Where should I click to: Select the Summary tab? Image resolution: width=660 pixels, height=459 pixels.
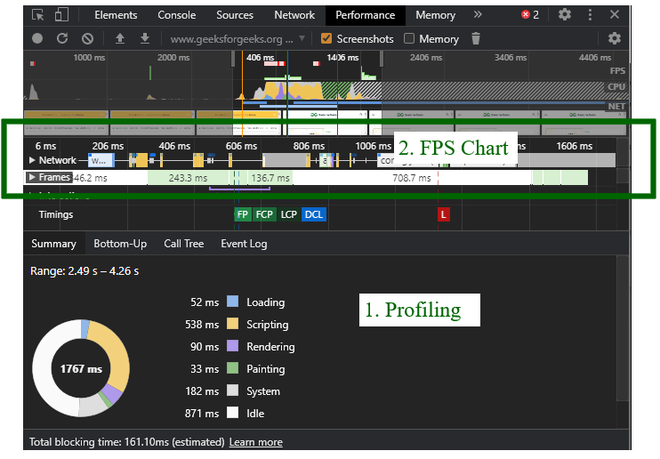[x=54, y=244]
